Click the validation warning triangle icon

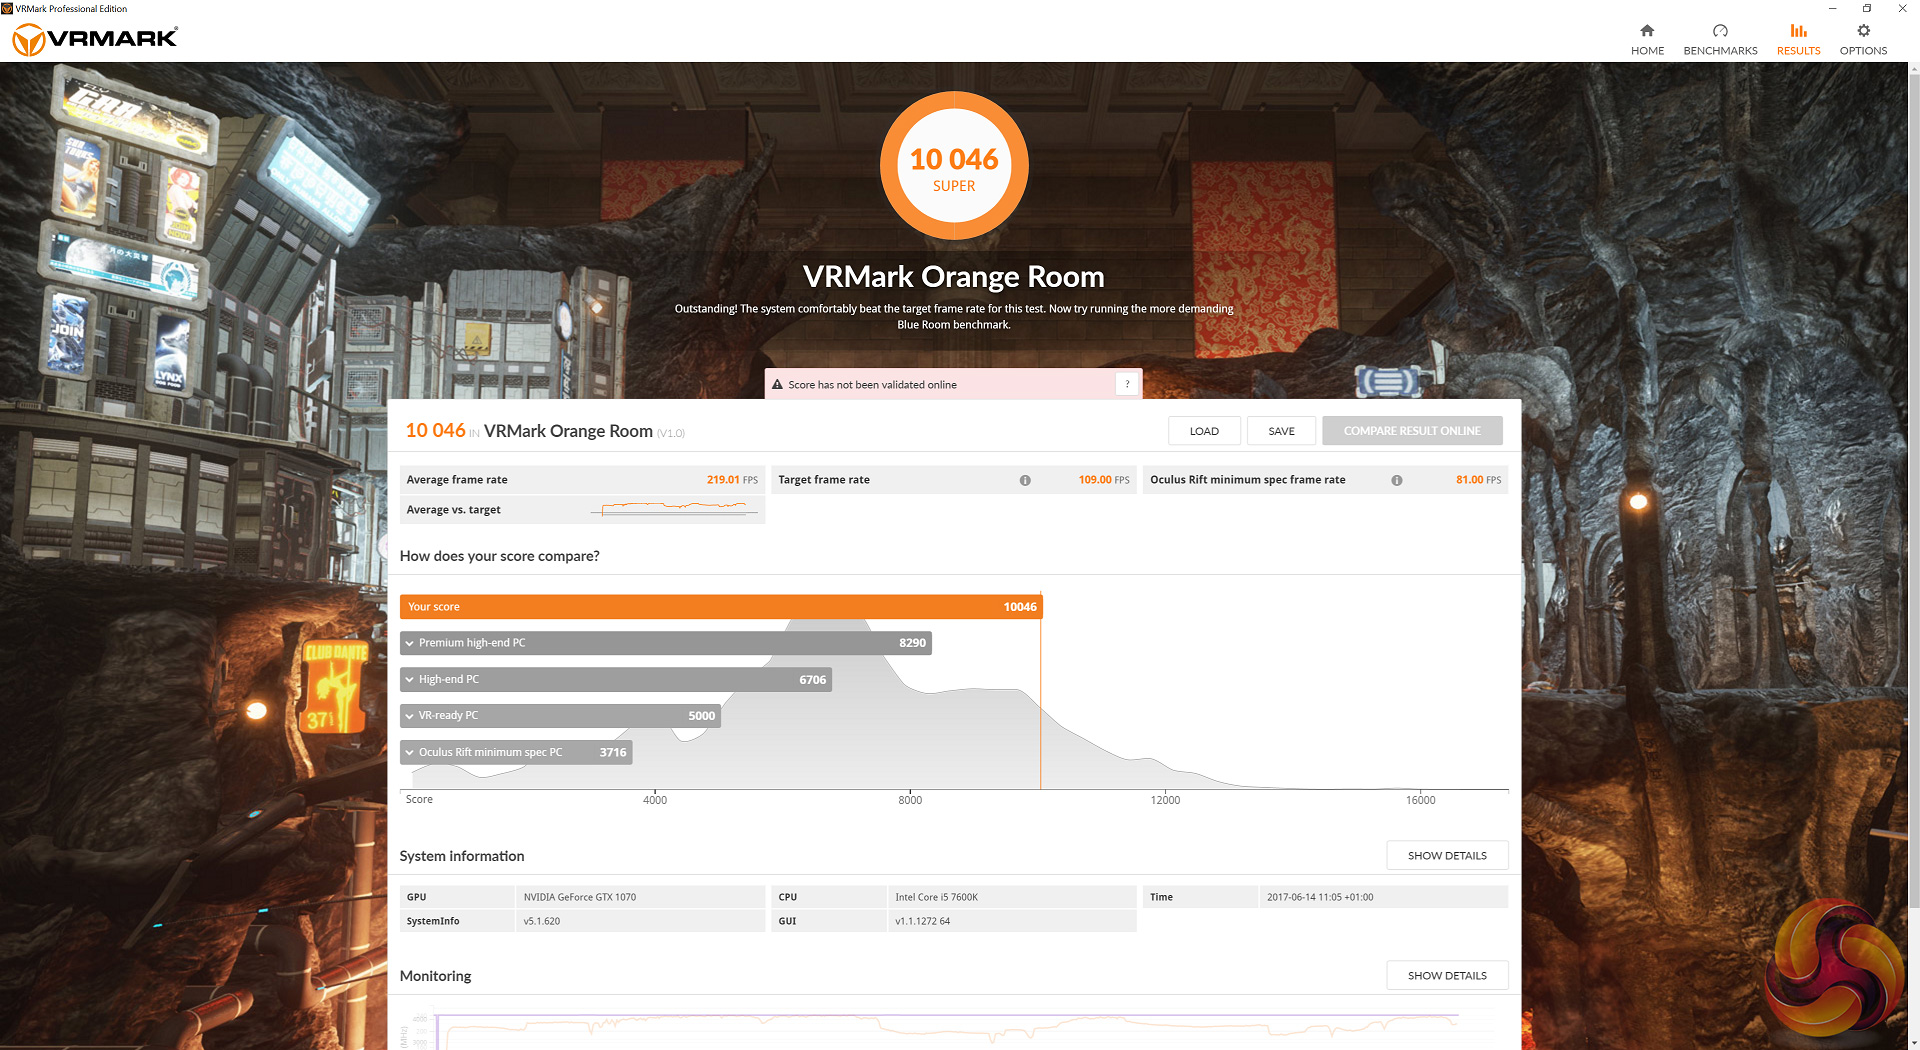(777, 384)
